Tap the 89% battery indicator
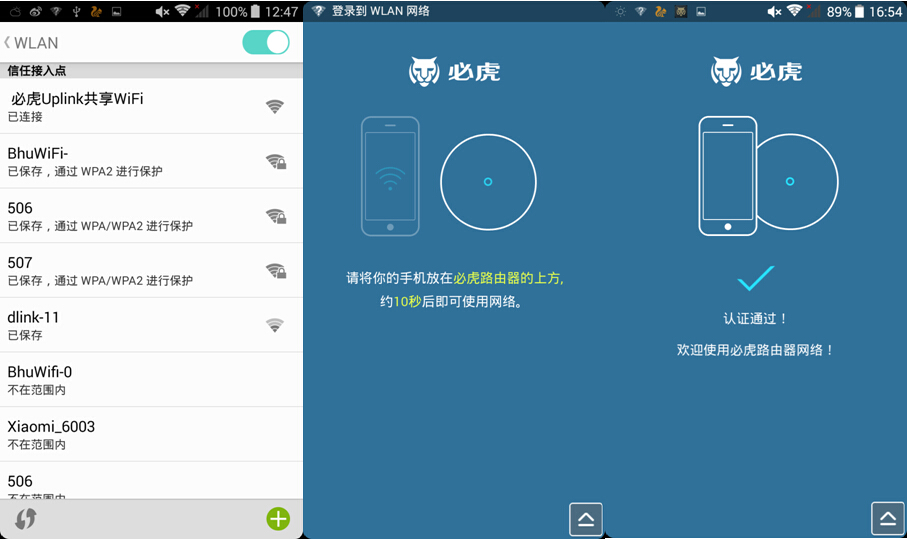The image size is (907, 539). pyautogui.click(x=845, y=12)
